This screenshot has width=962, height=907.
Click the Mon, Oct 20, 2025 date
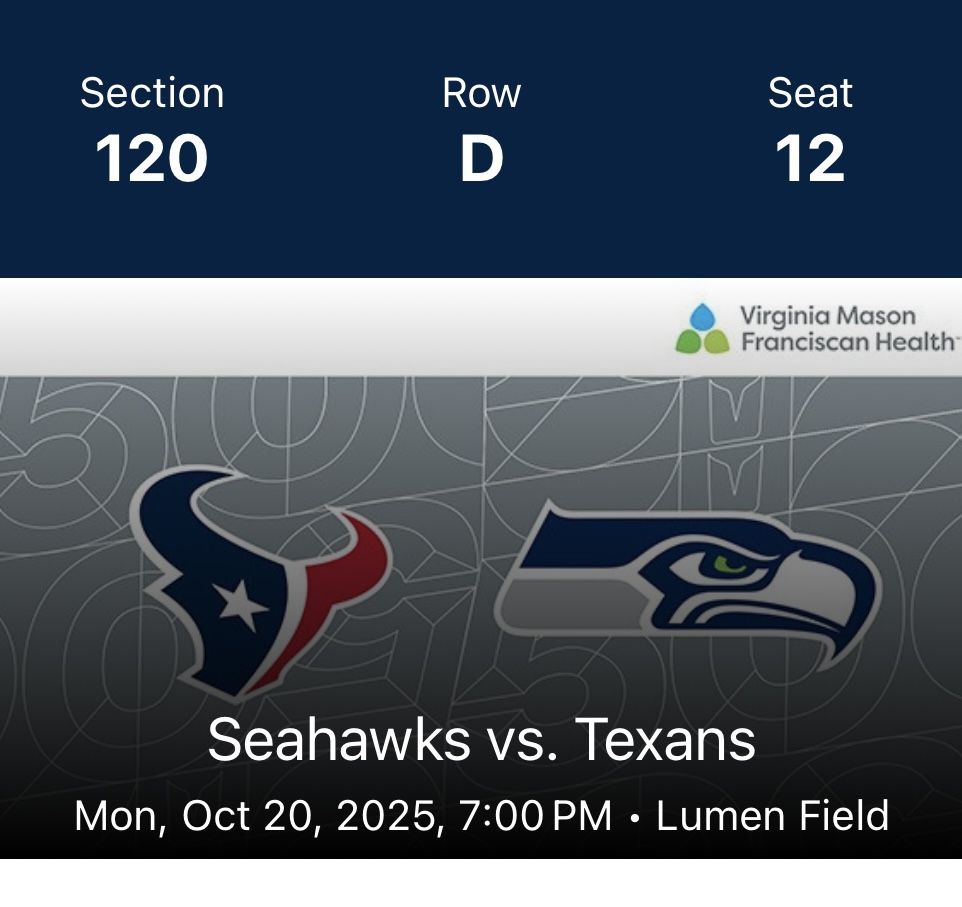pyautogui.click(x=258, y=816)
